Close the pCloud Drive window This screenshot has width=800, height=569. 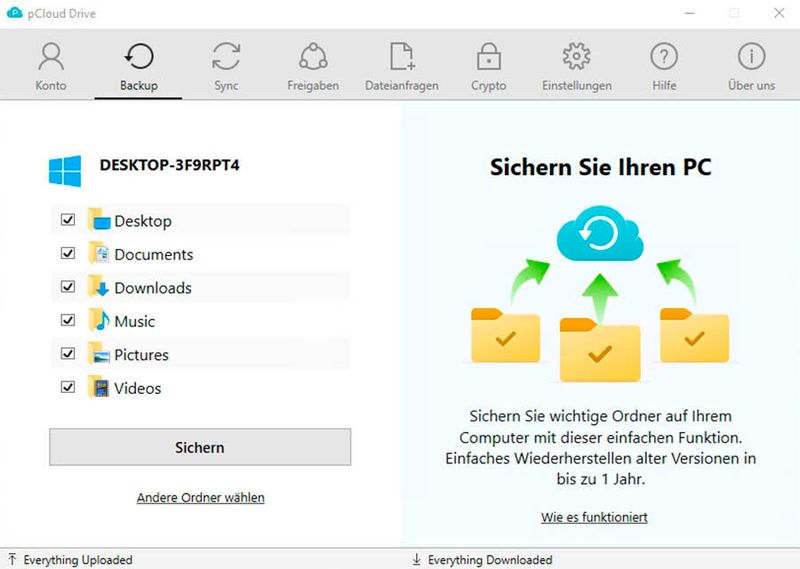click(x=779, y=13)
